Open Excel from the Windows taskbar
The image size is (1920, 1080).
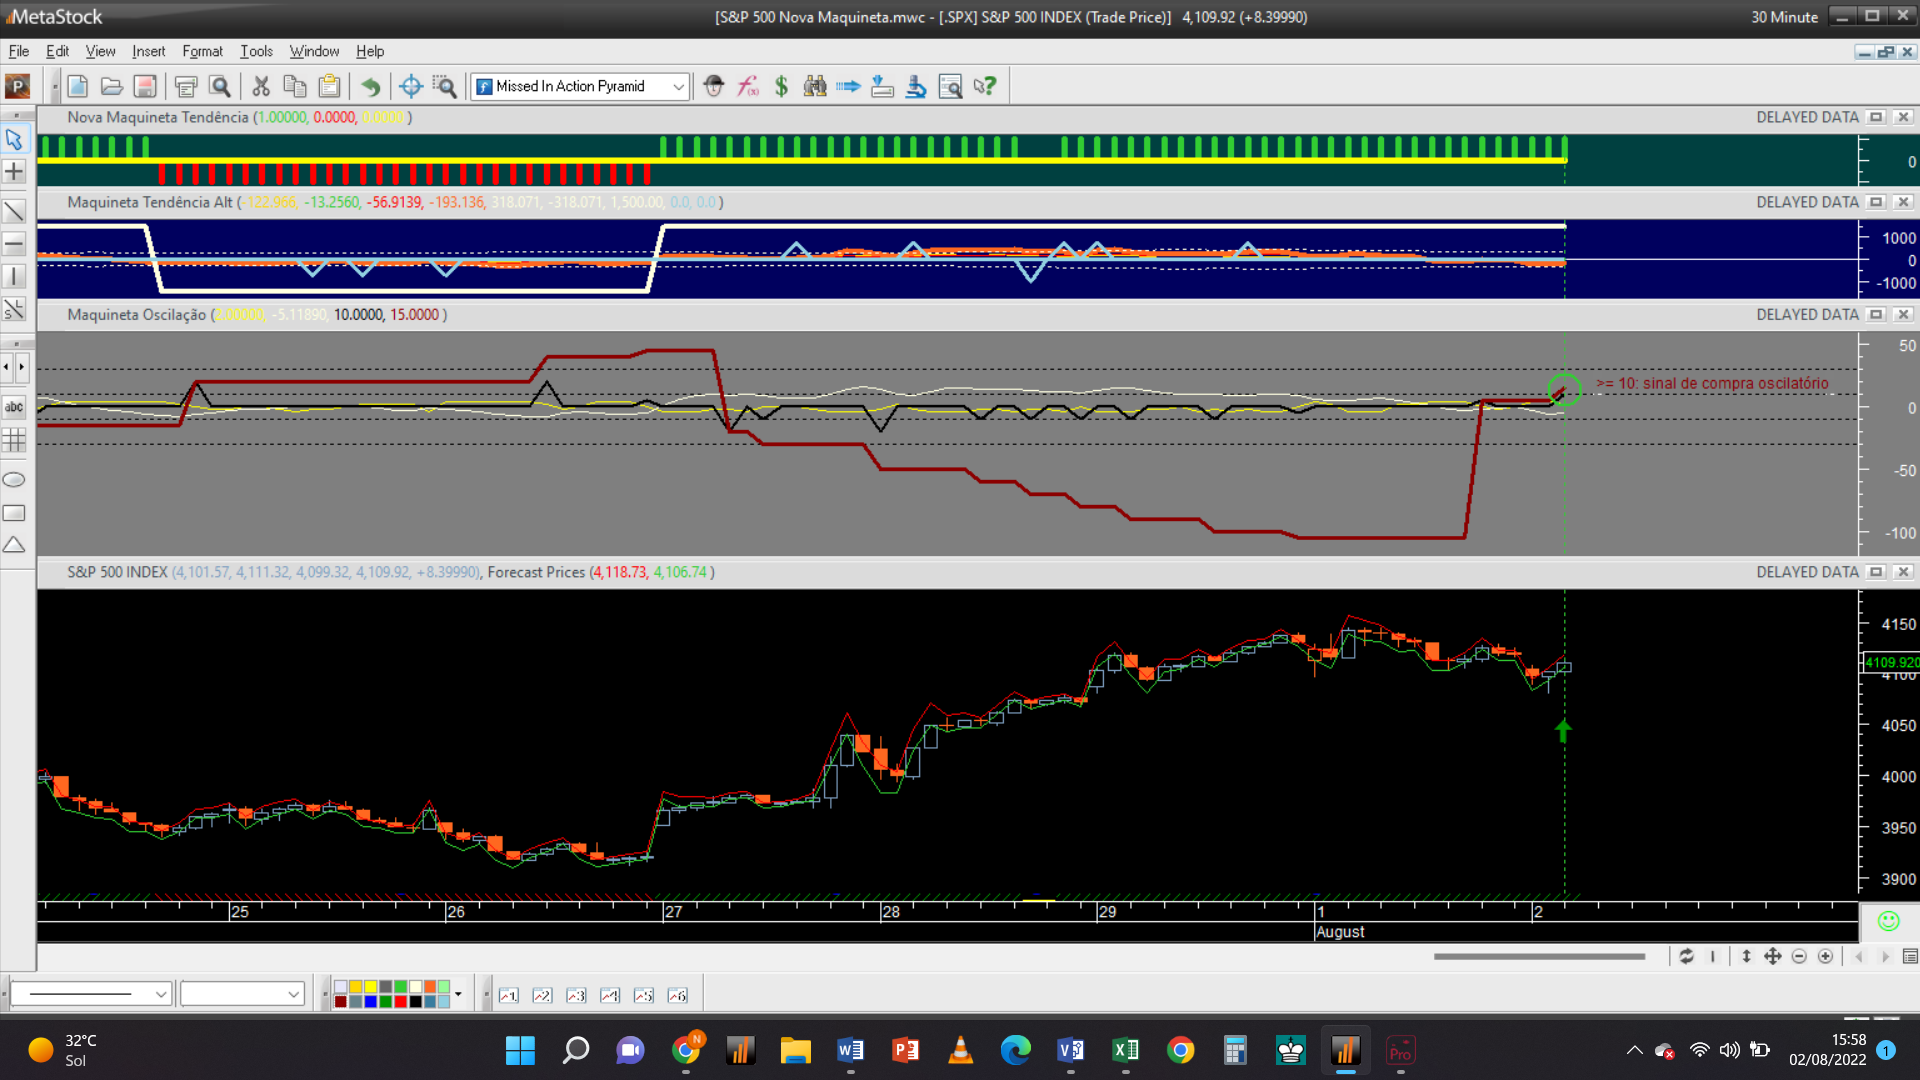pyautogui.click(x=1125, y=1051)
